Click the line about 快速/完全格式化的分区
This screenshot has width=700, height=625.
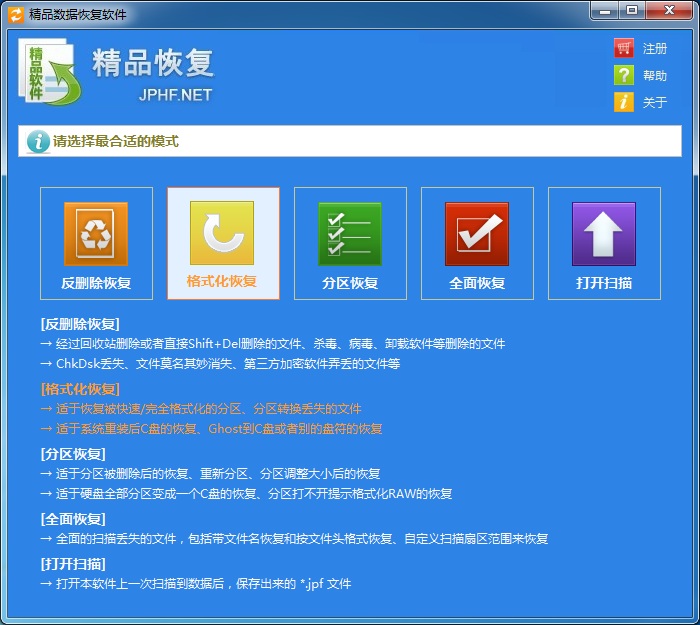[x=201, y=408]
